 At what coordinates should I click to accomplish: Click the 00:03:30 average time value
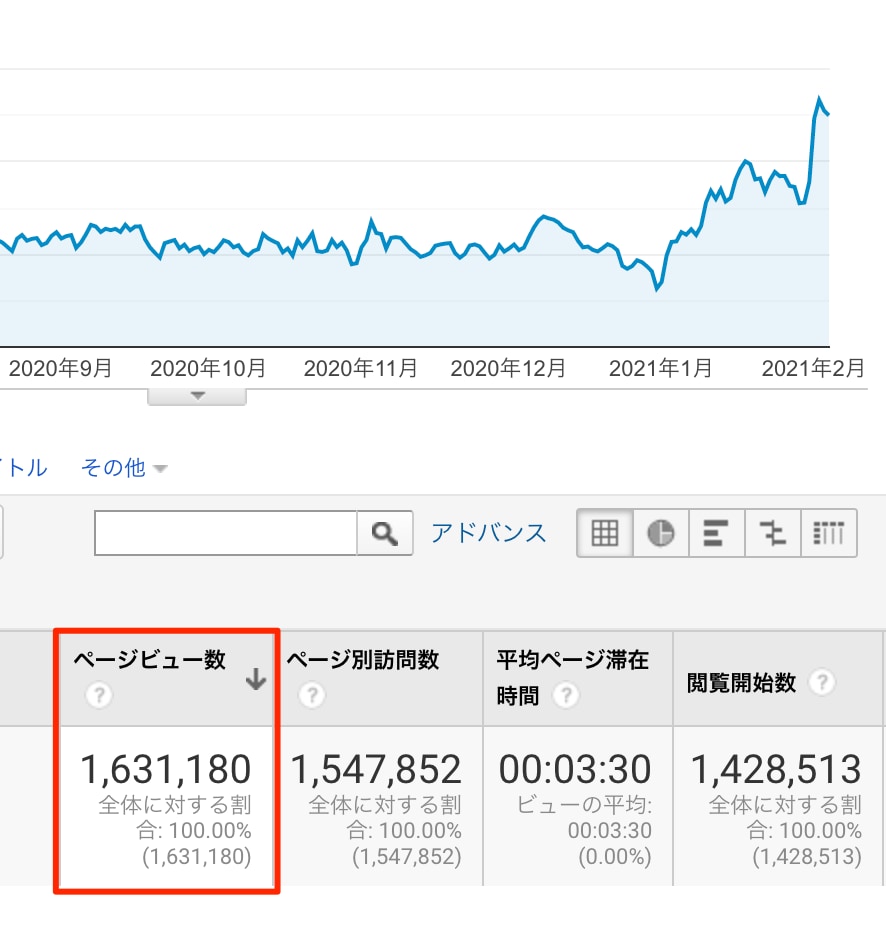[575, 769]
